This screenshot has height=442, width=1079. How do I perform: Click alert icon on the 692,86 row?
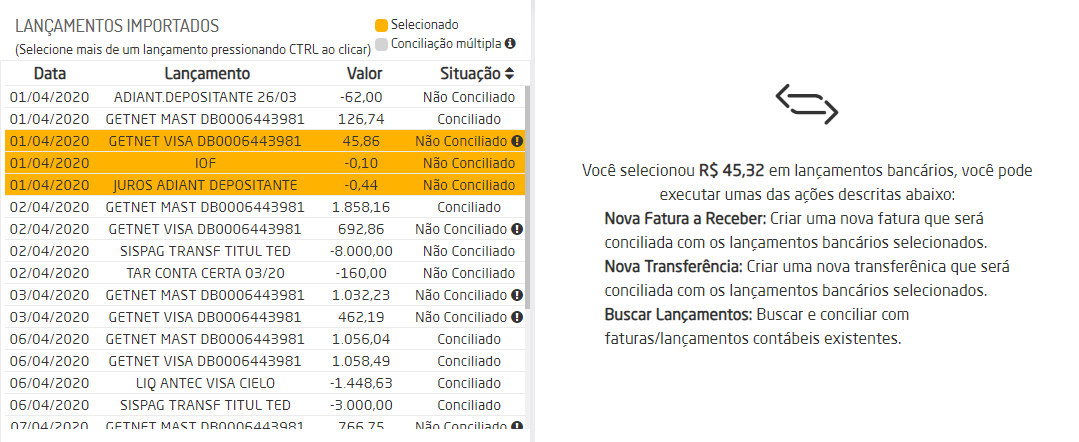tap(517, 229)
